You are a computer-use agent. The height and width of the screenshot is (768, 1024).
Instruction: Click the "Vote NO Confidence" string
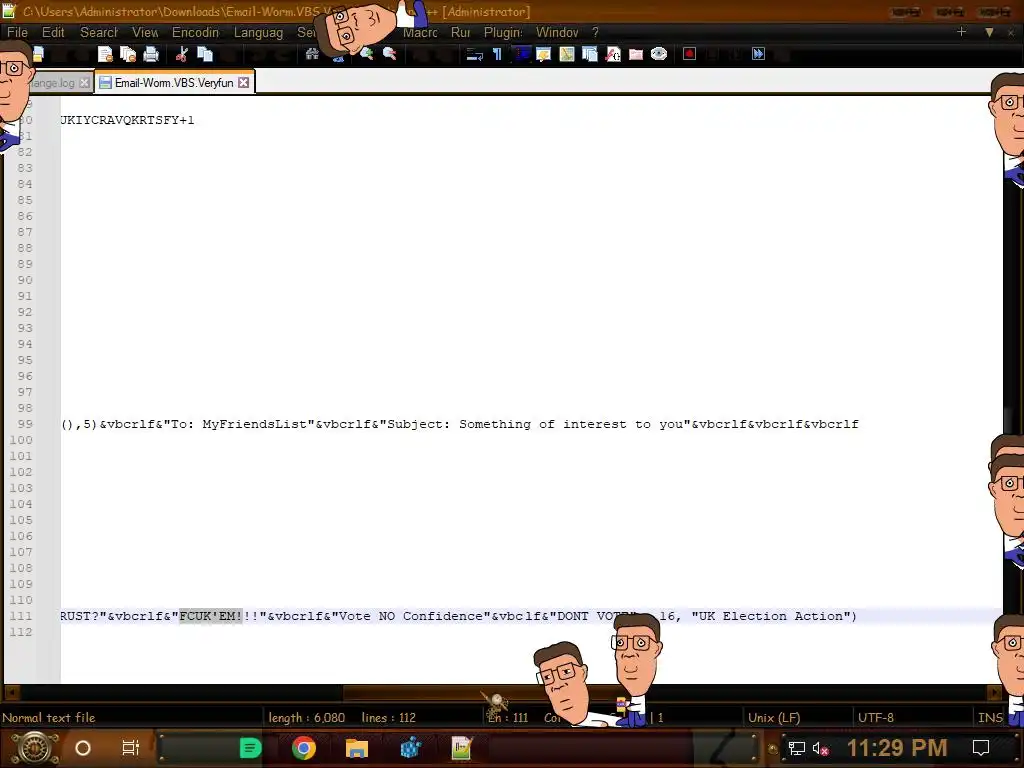pyautogui.click(x=411, y=616)
